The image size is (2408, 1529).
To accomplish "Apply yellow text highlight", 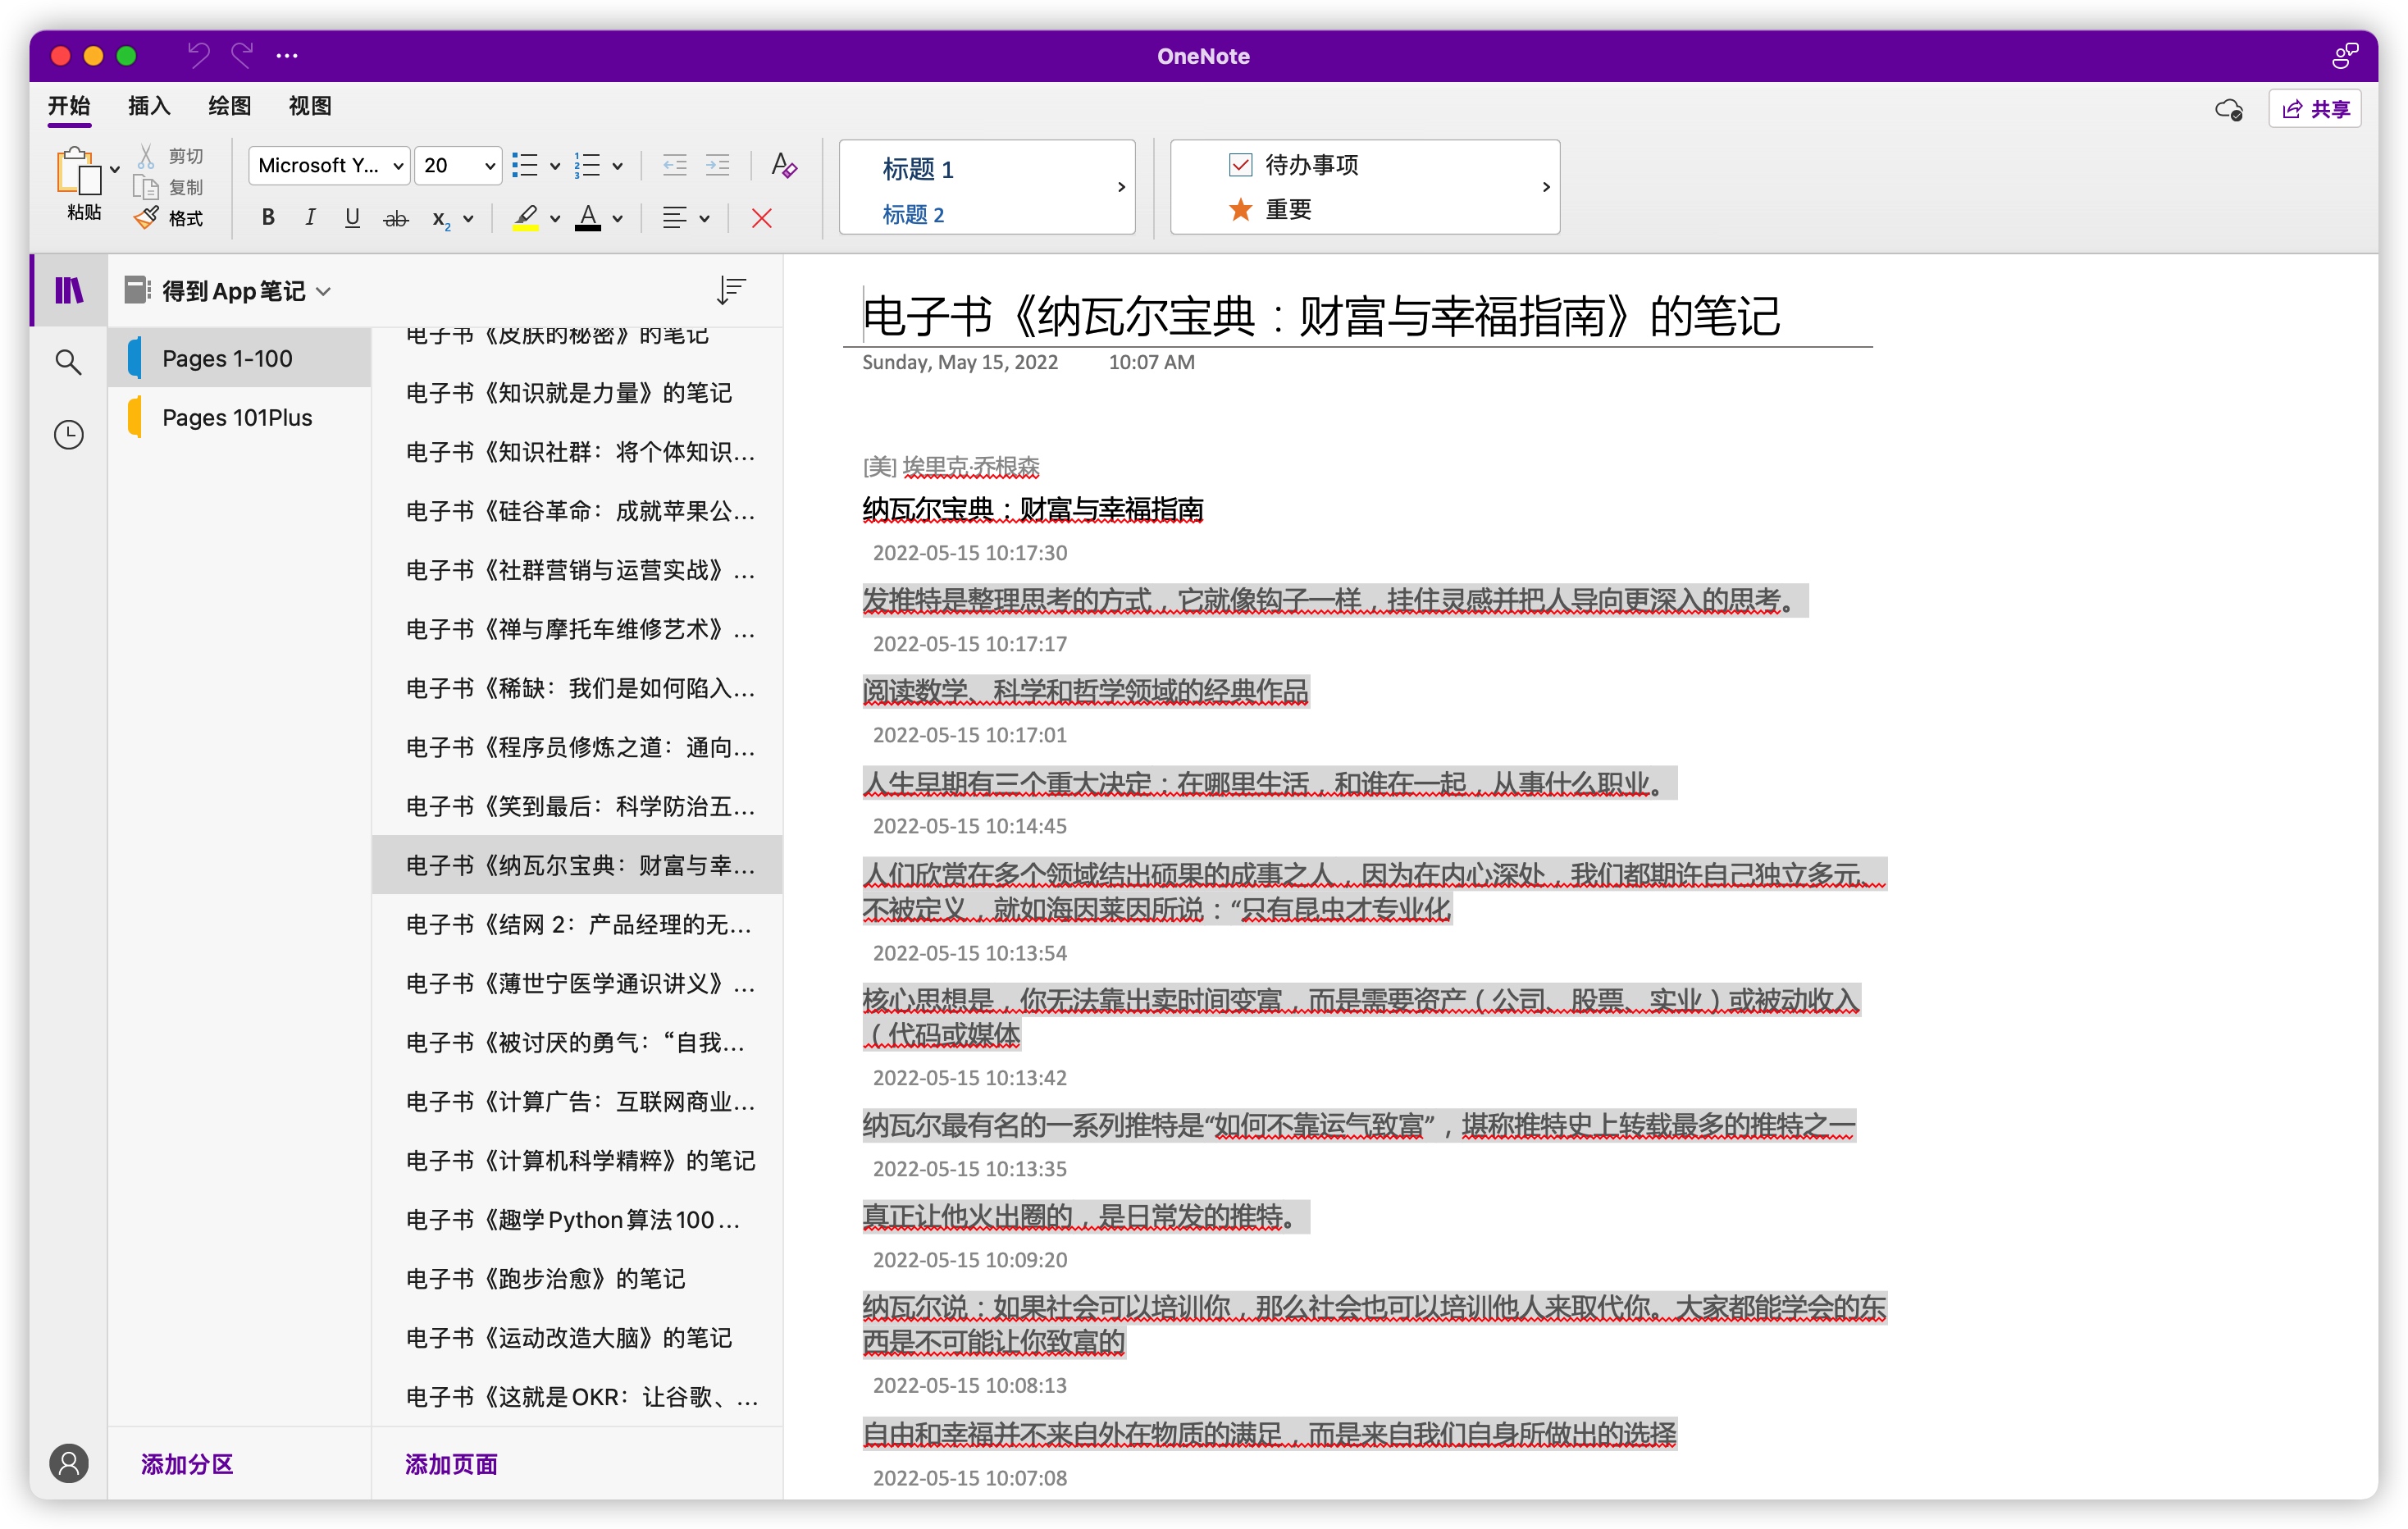I will point(526,218).
